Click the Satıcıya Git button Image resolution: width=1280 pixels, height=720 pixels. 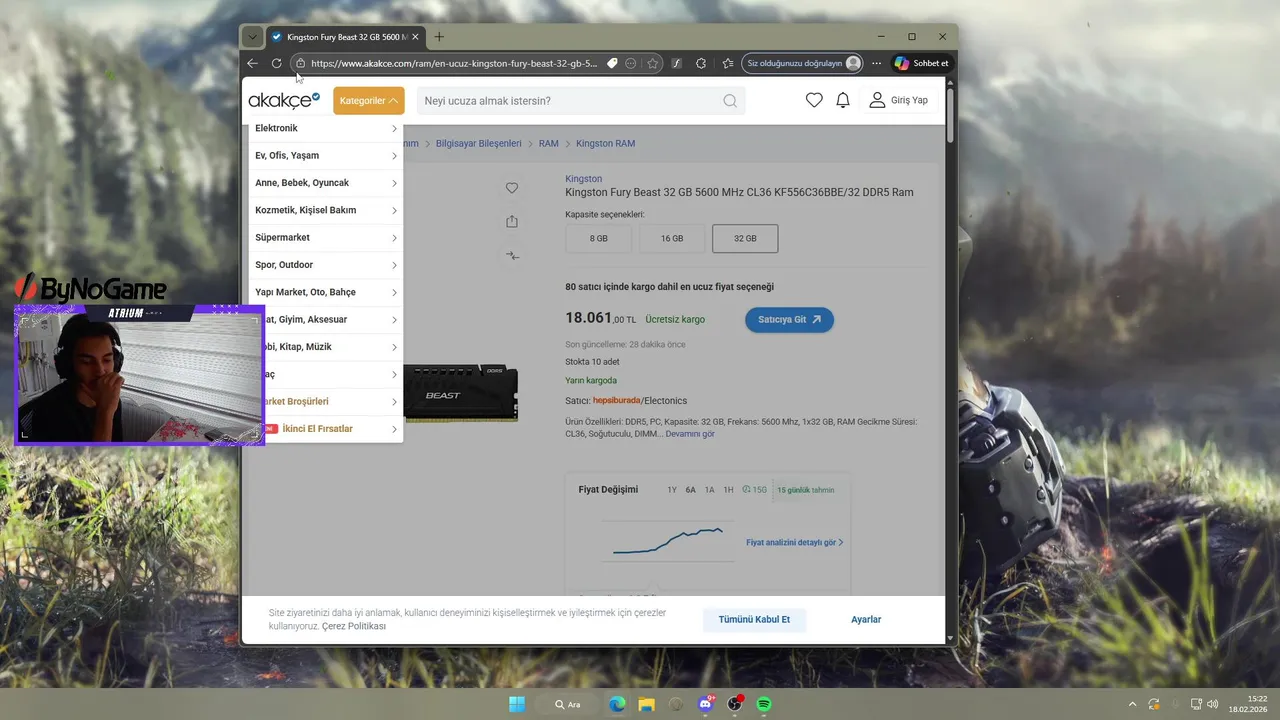click(789, 319)
